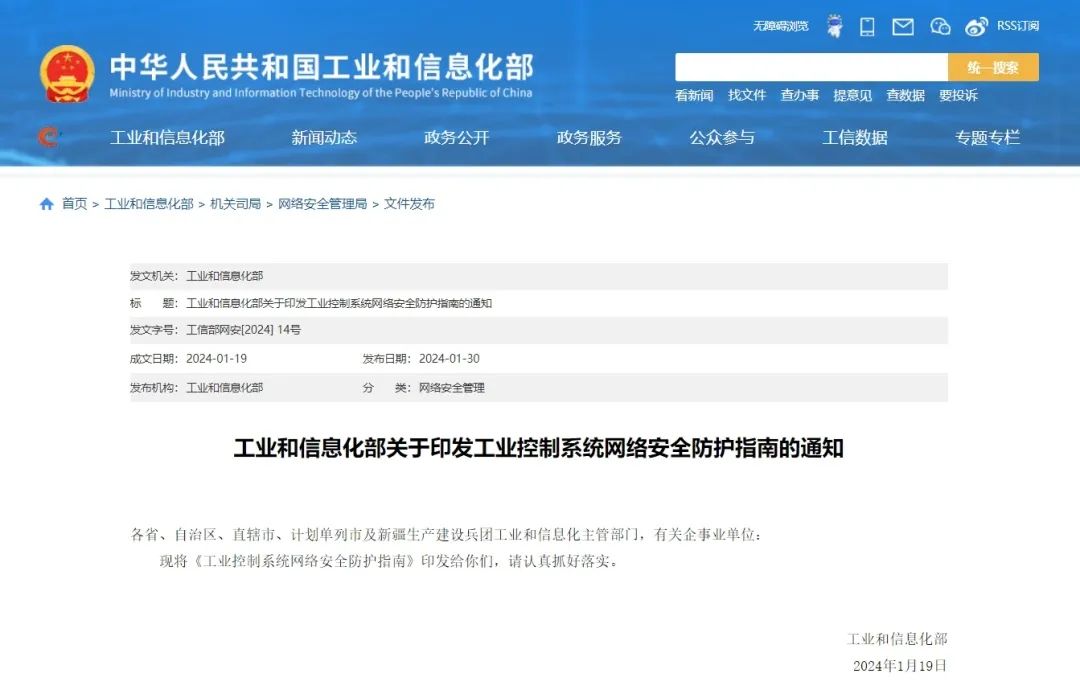Select 要投诉 quick link

pos(959,95)
